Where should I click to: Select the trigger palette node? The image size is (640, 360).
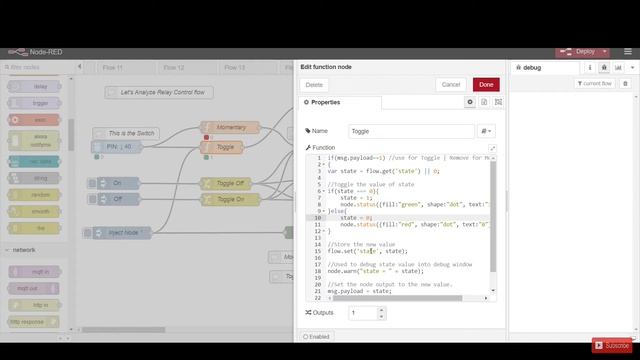pyautogui.click(x=34, y=103)
